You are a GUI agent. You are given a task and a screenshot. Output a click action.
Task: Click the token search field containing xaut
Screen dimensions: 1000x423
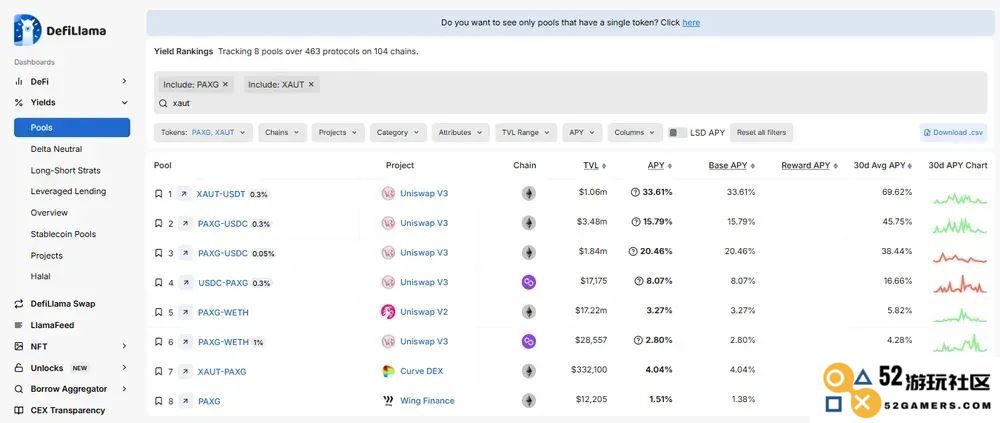(x=572, y=103)
